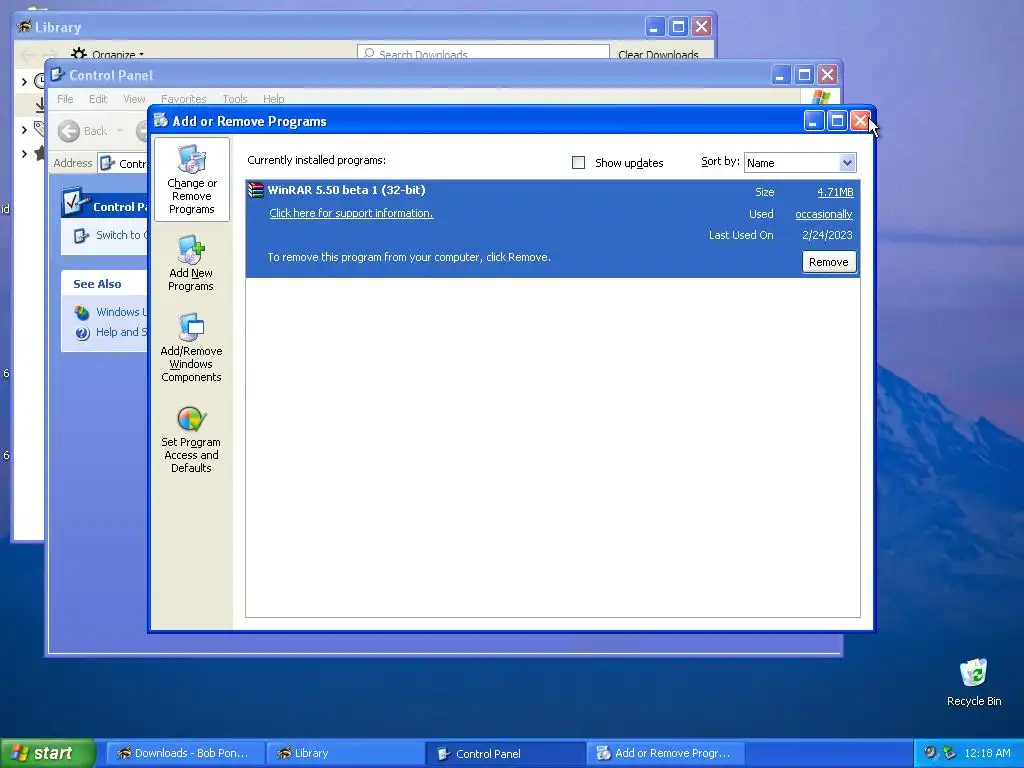The image size is (1024, 768).
Task: Click Clear Downloads in Library window
Action: click(658, 54)
